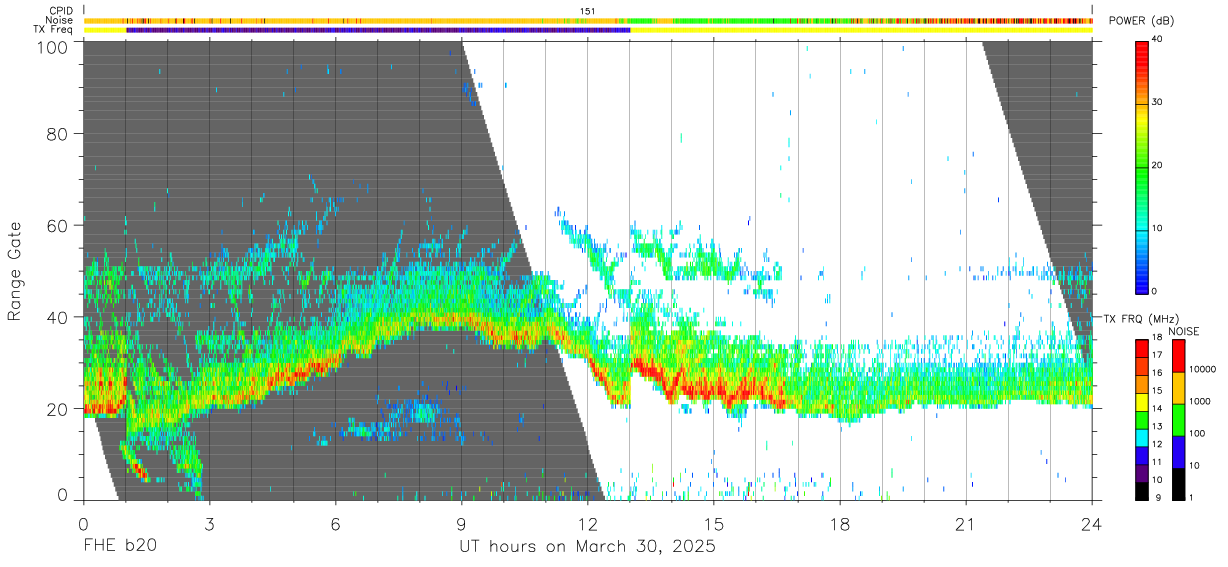Click the range gate tick label '20'
Screen dimensions: 1228x567
point(58,409)
